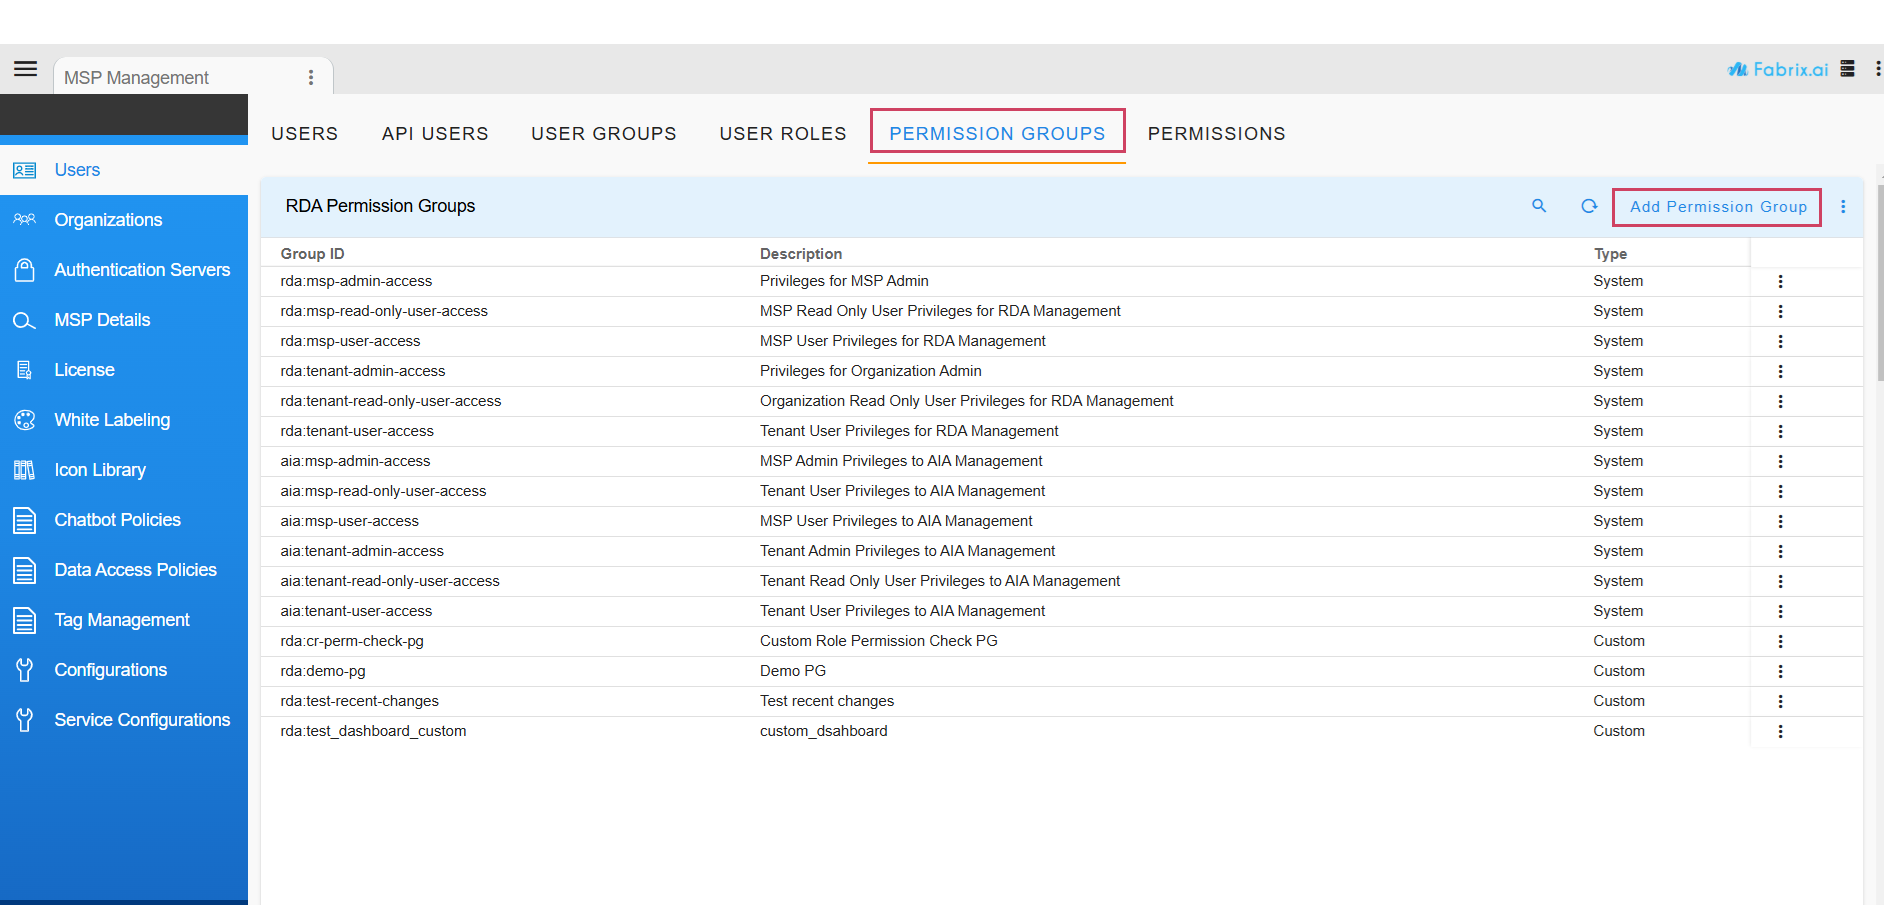Refresh the permission groups list
1884x905 pixels.
[x=1589, y=206]
